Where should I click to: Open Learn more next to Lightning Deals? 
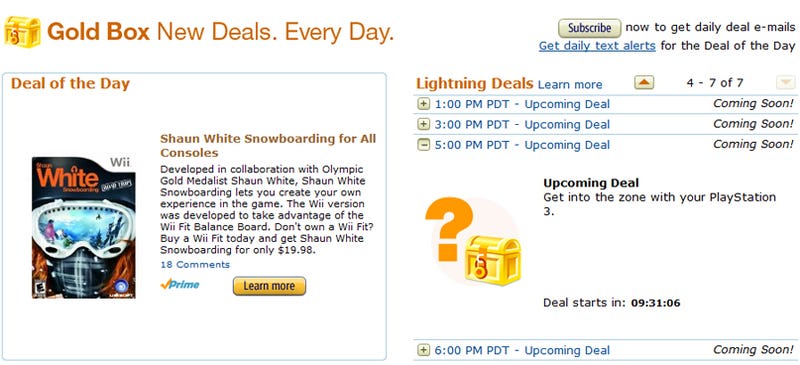[x=570, y=84]
